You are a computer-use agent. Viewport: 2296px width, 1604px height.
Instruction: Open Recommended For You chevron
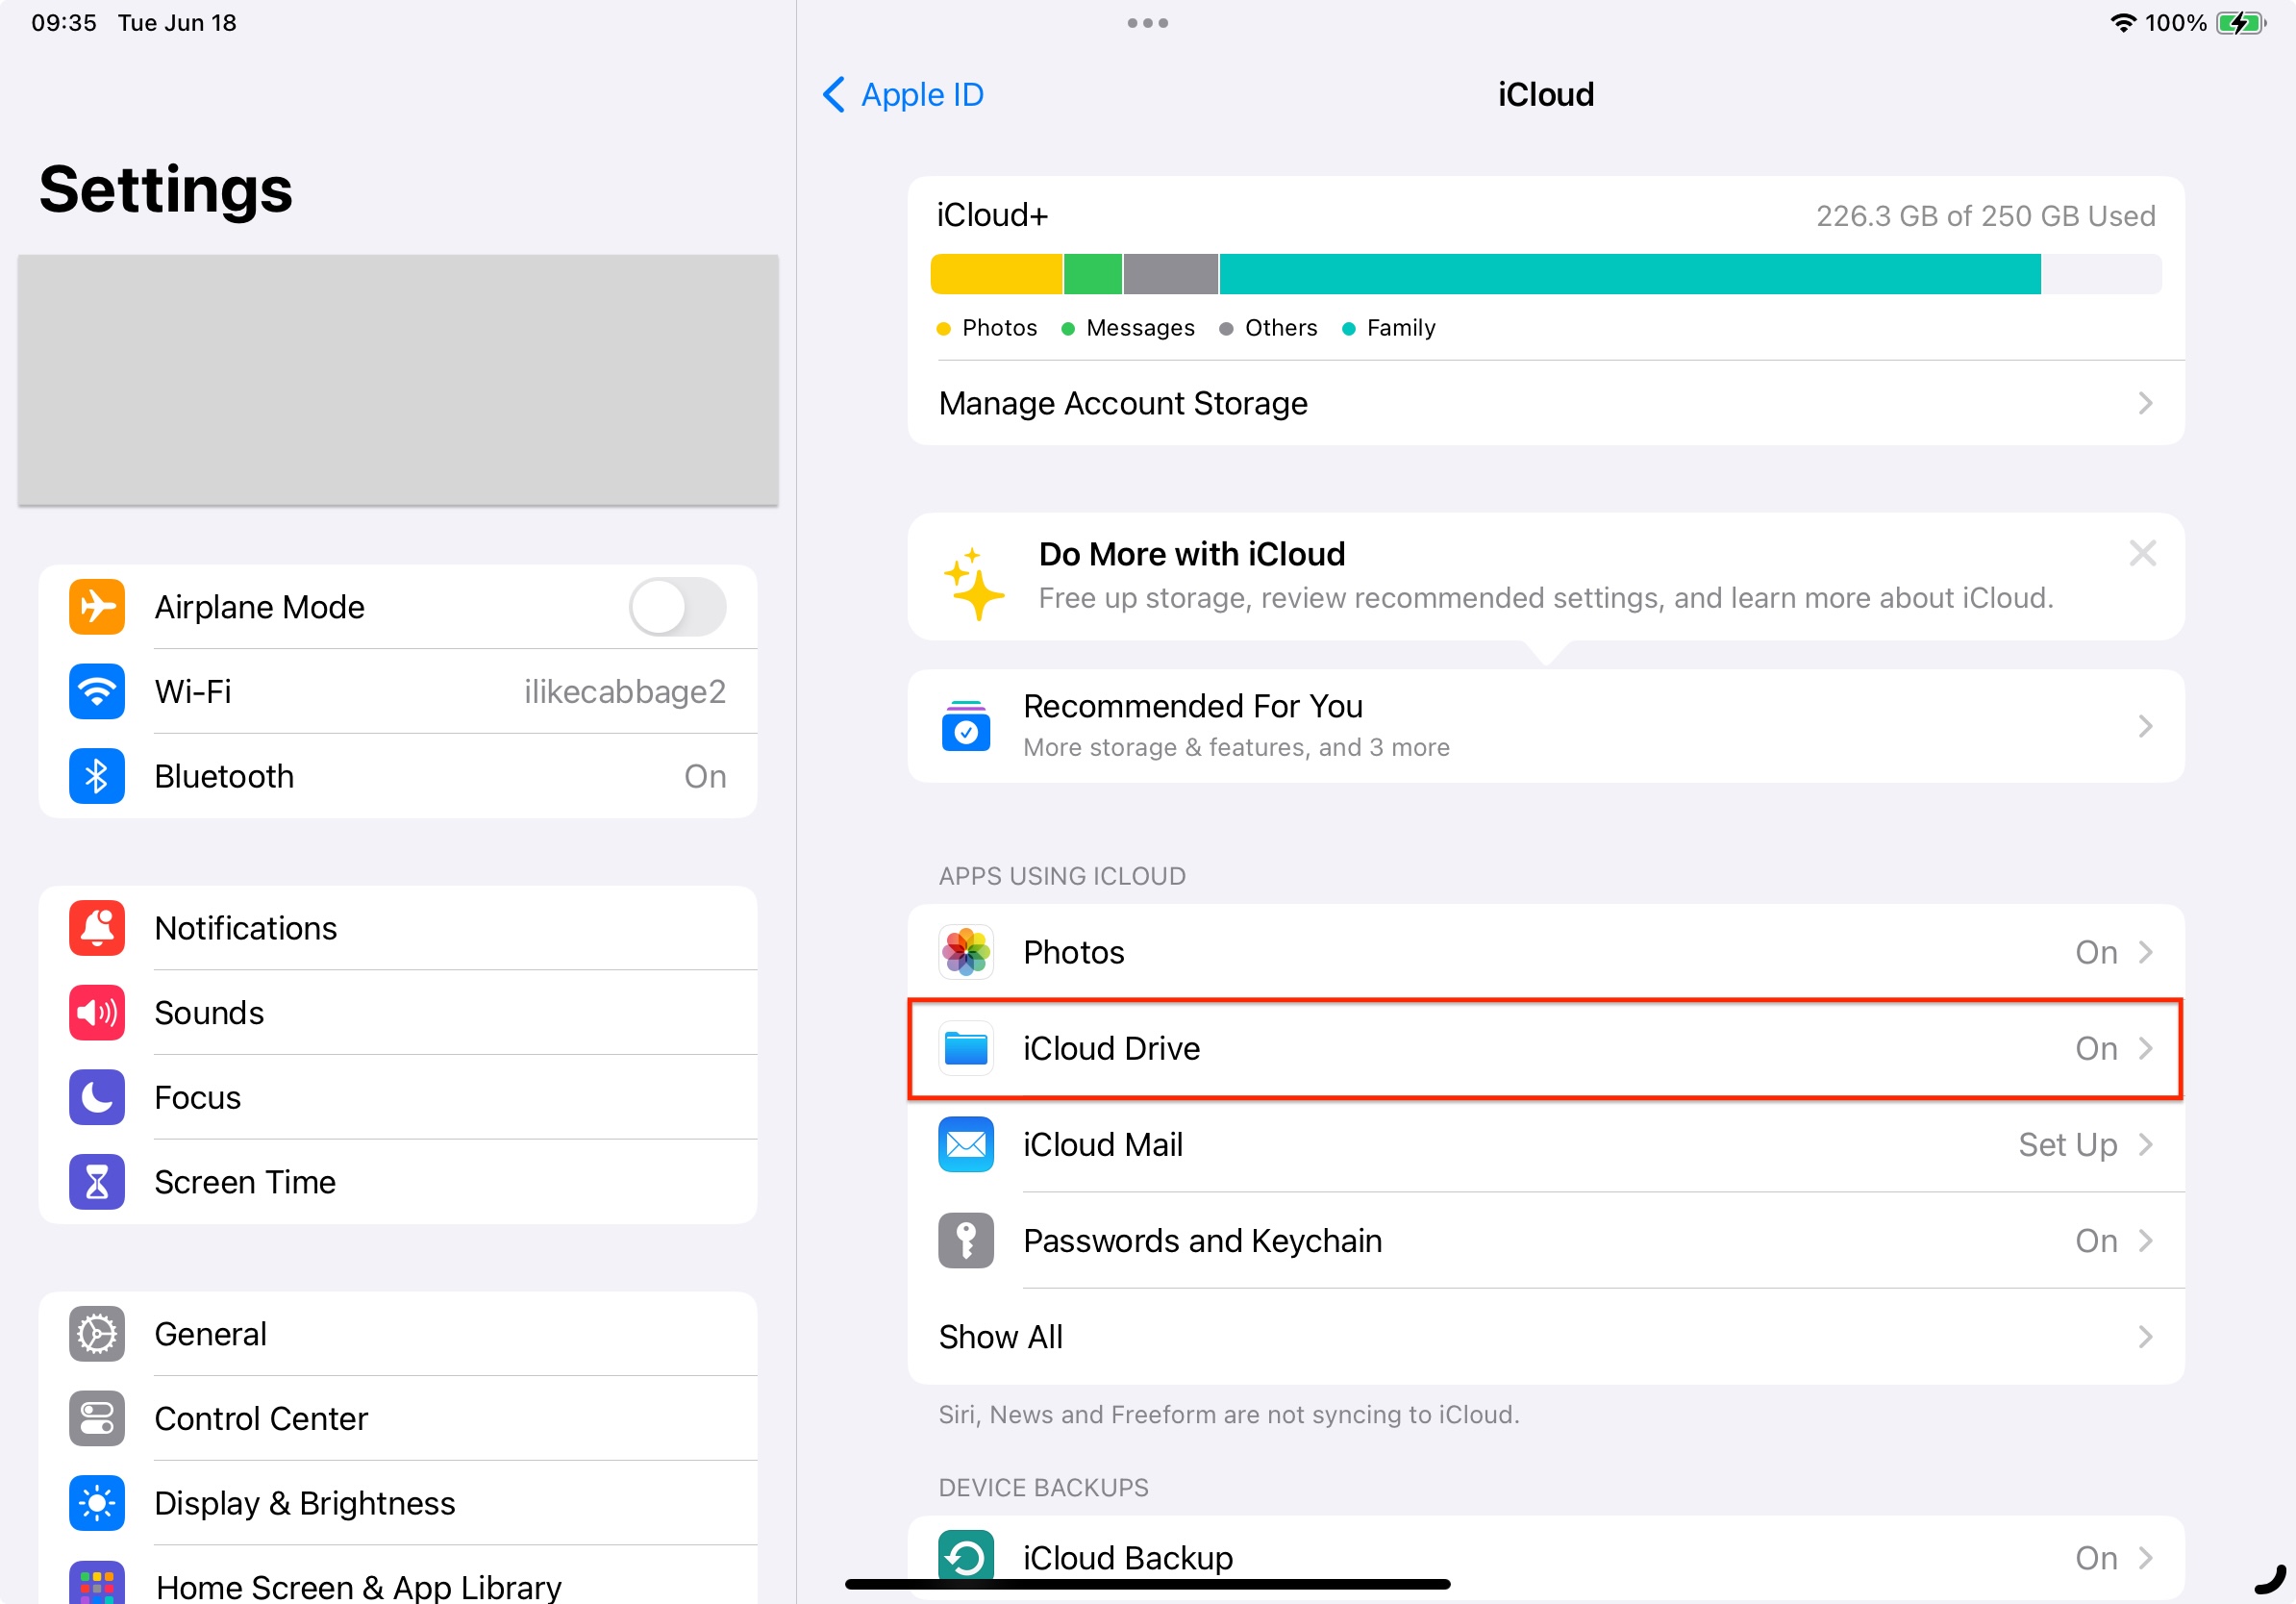tap(2144, 726)
